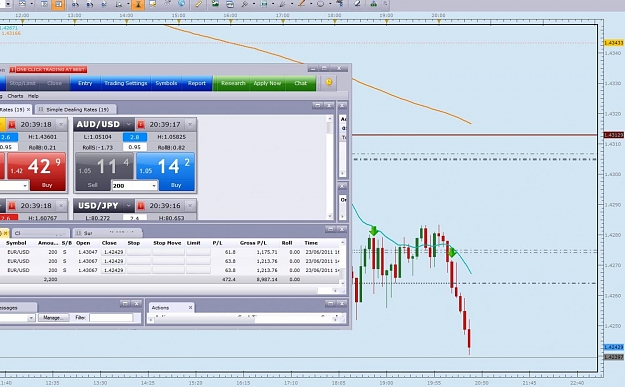Click the yellow note/comment icon in toolbar
Image resolution: width=625 pixels, height=387 pixels.
click(x=153, y=4)
